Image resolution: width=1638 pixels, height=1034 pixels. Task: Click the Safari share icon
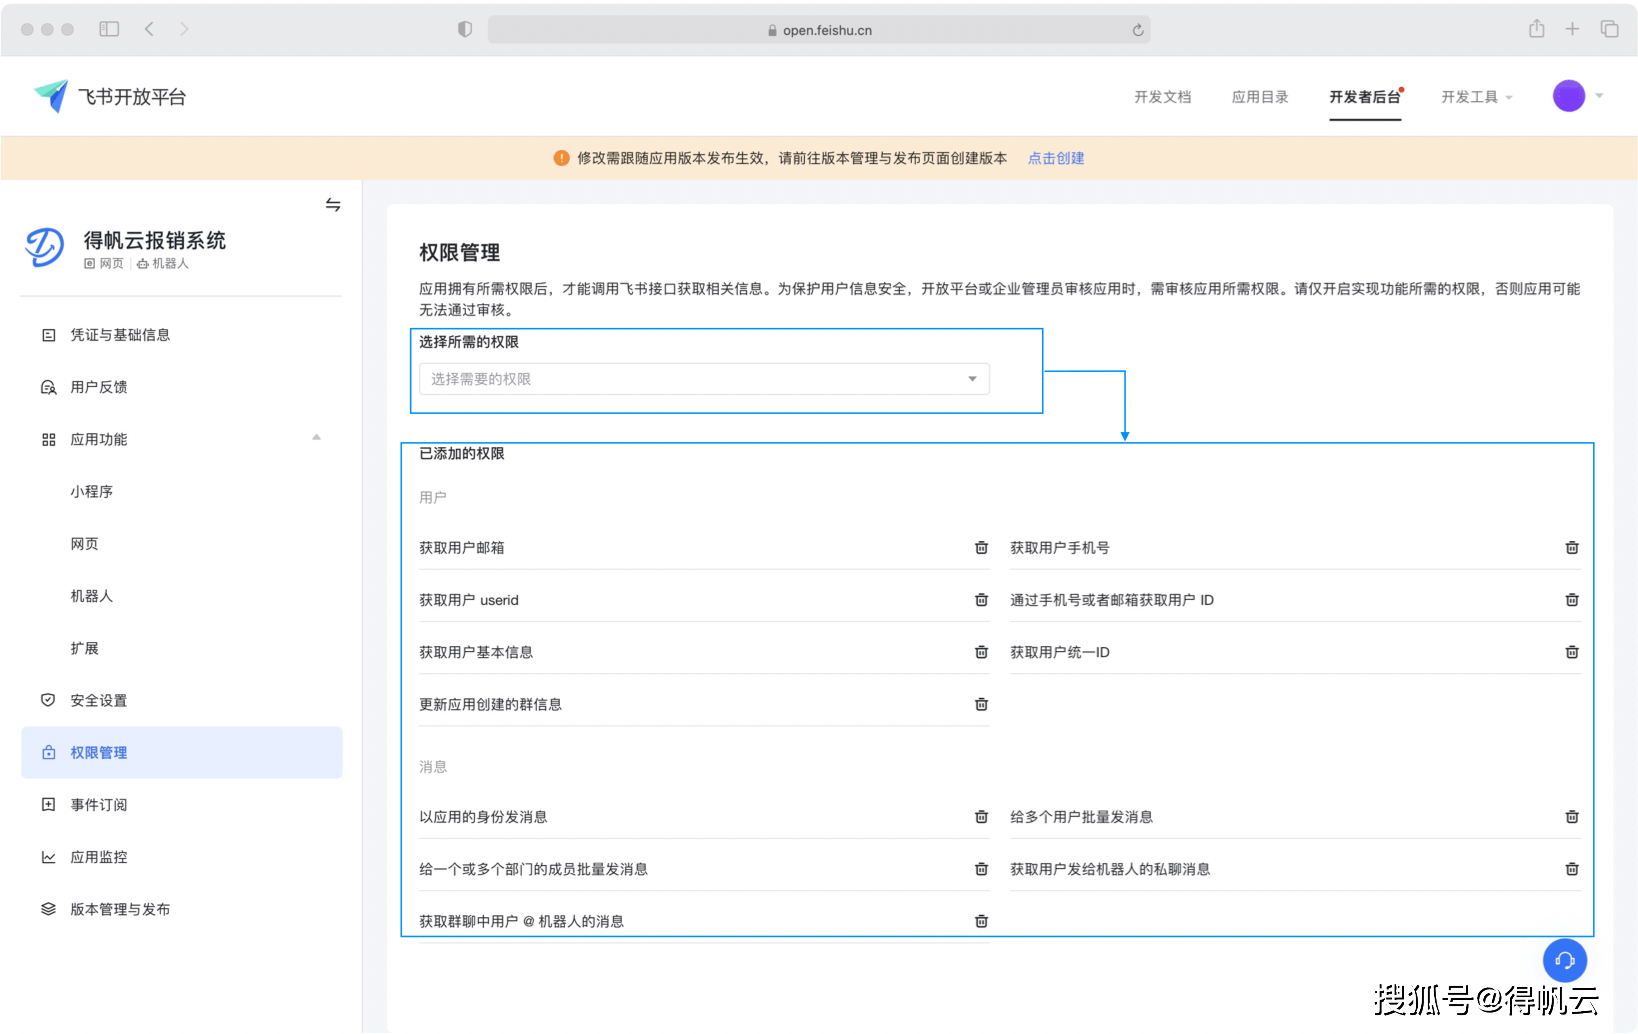coord(1536,28)
